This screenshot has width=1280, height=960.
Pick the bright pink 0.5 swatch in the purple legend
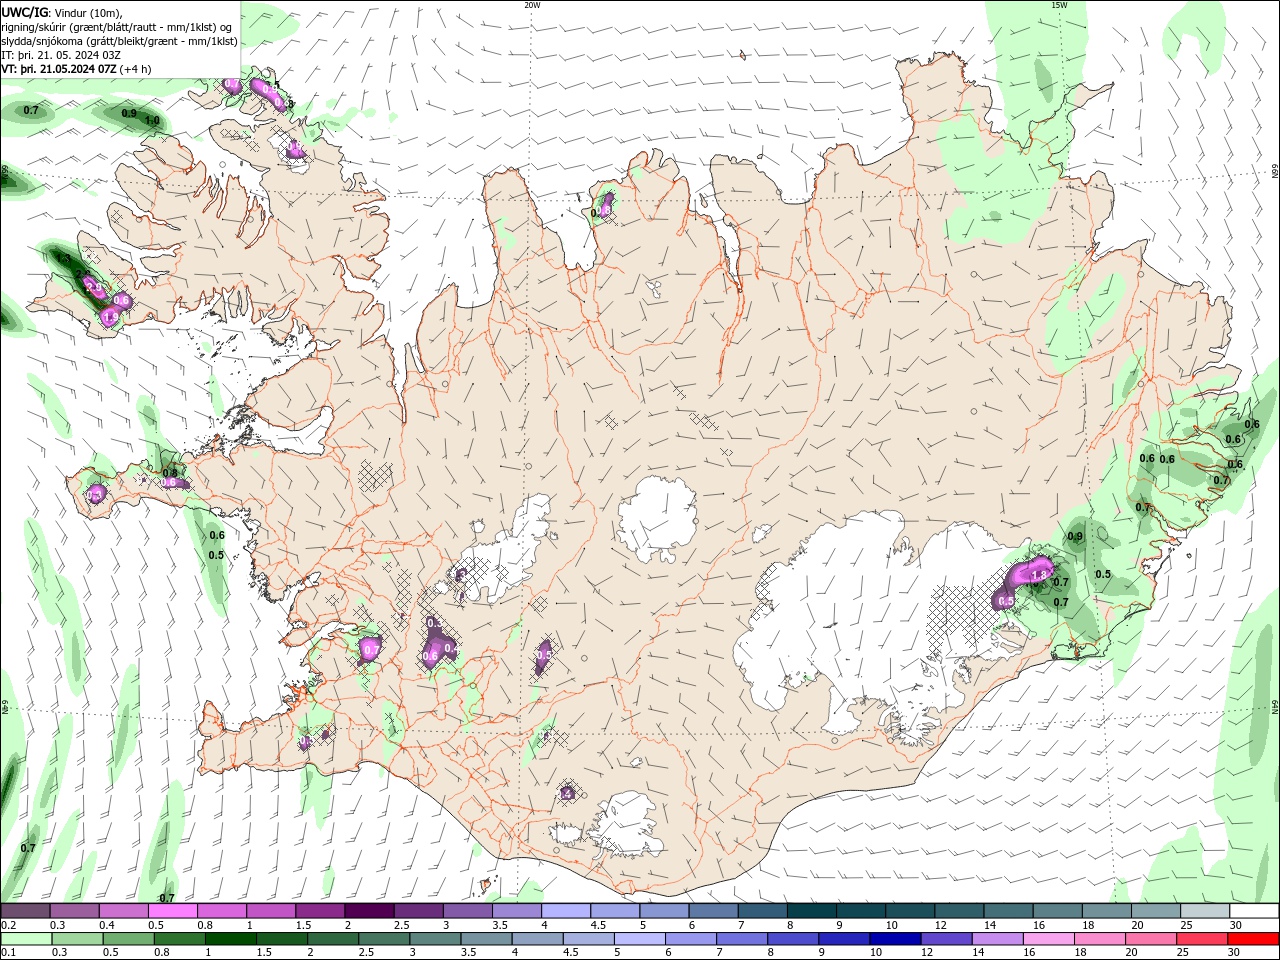pyautogui.click(x=173, y=911)
